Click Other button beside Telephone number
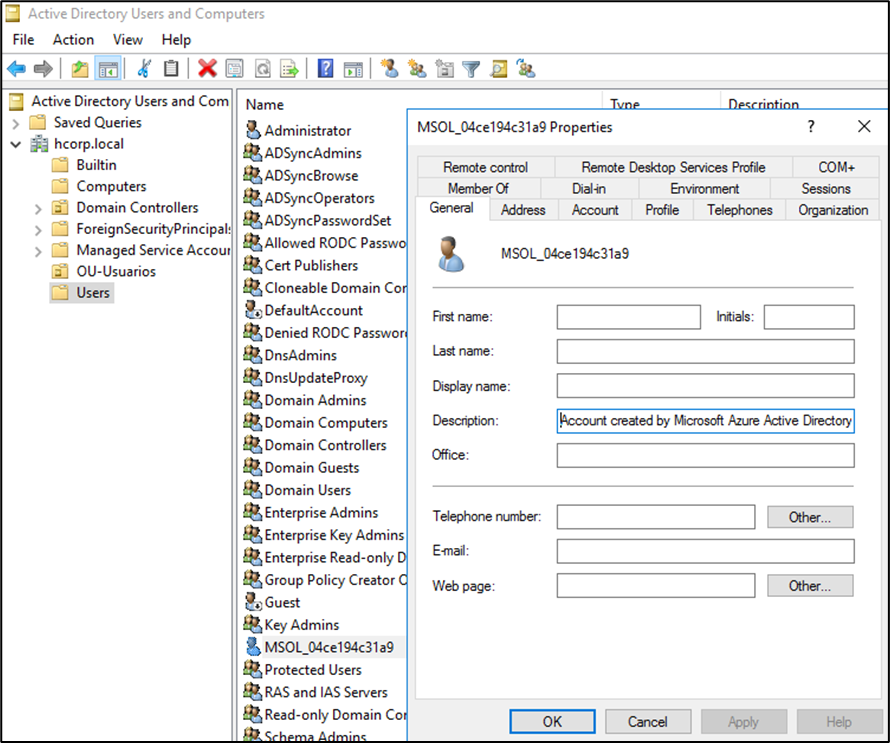 (x=810, y=517)
